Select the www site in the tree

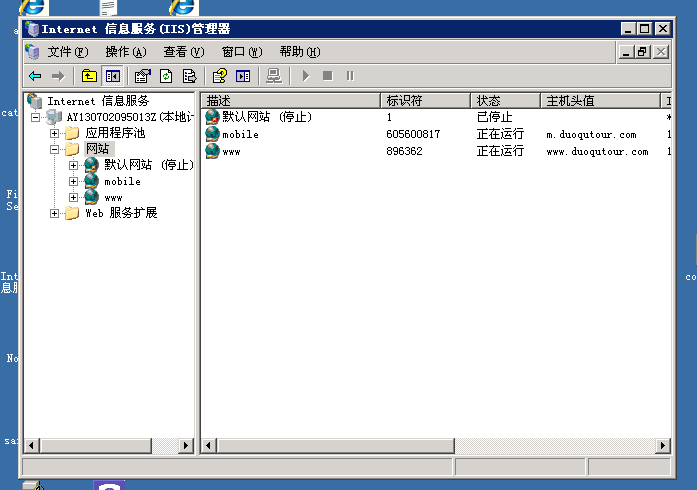click(x=113, y=197)
